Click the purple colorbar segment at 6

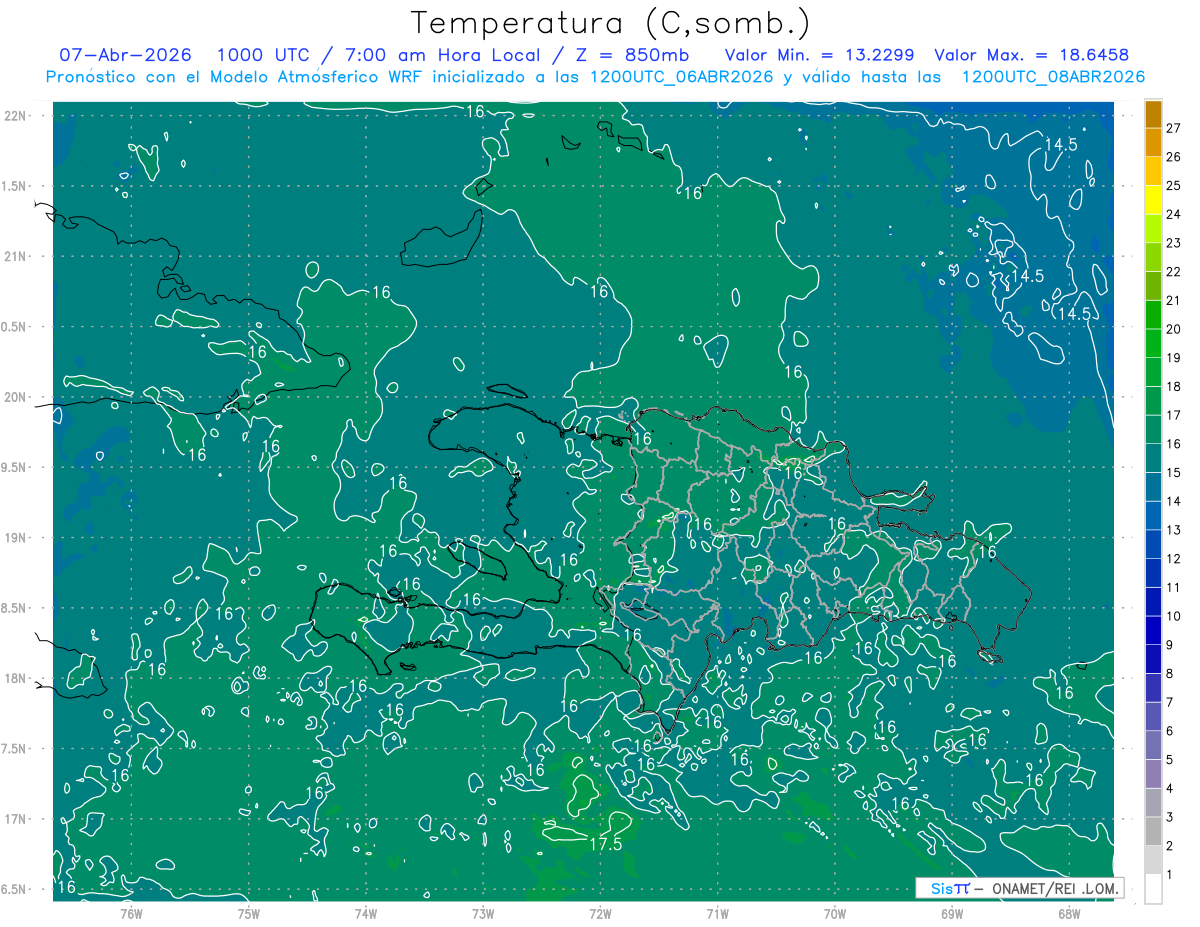pos(1153,717)
